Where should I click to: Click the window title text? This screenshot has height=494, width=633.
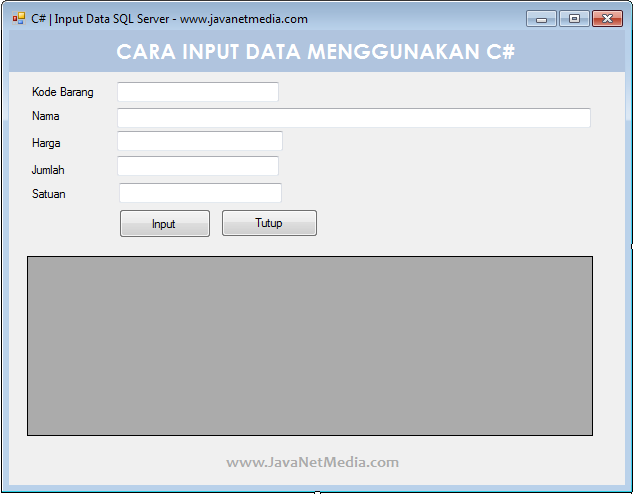click(x=170, y=19)
